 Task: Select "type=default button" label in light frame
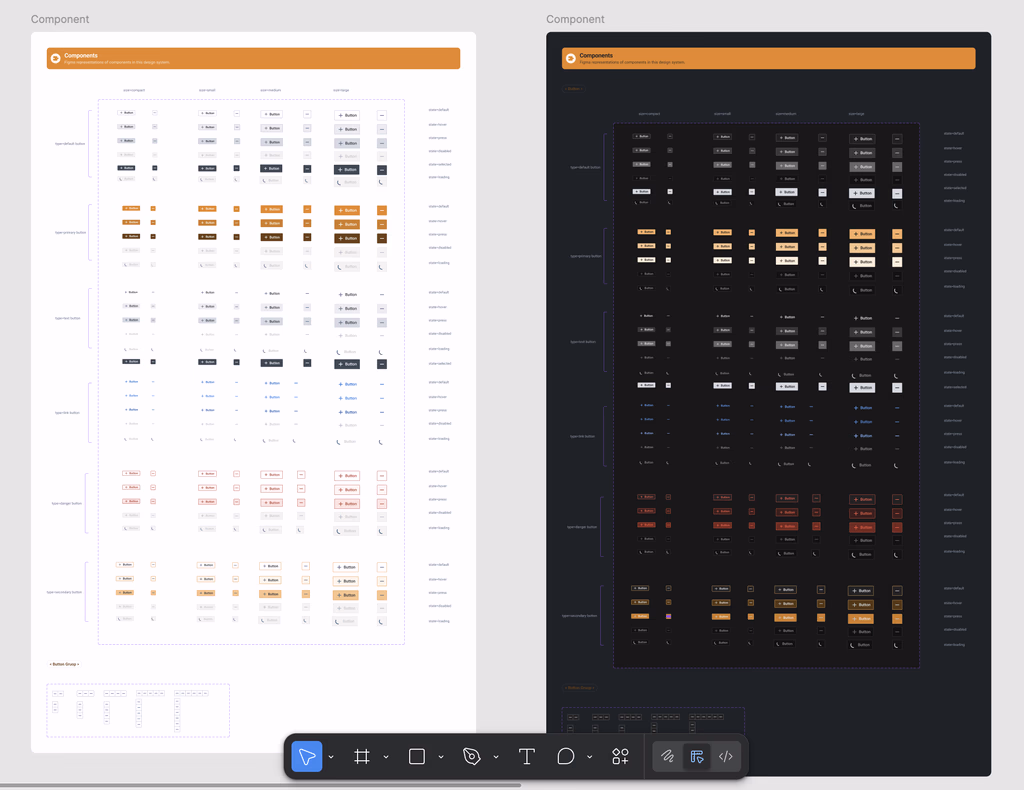[70, 144]
